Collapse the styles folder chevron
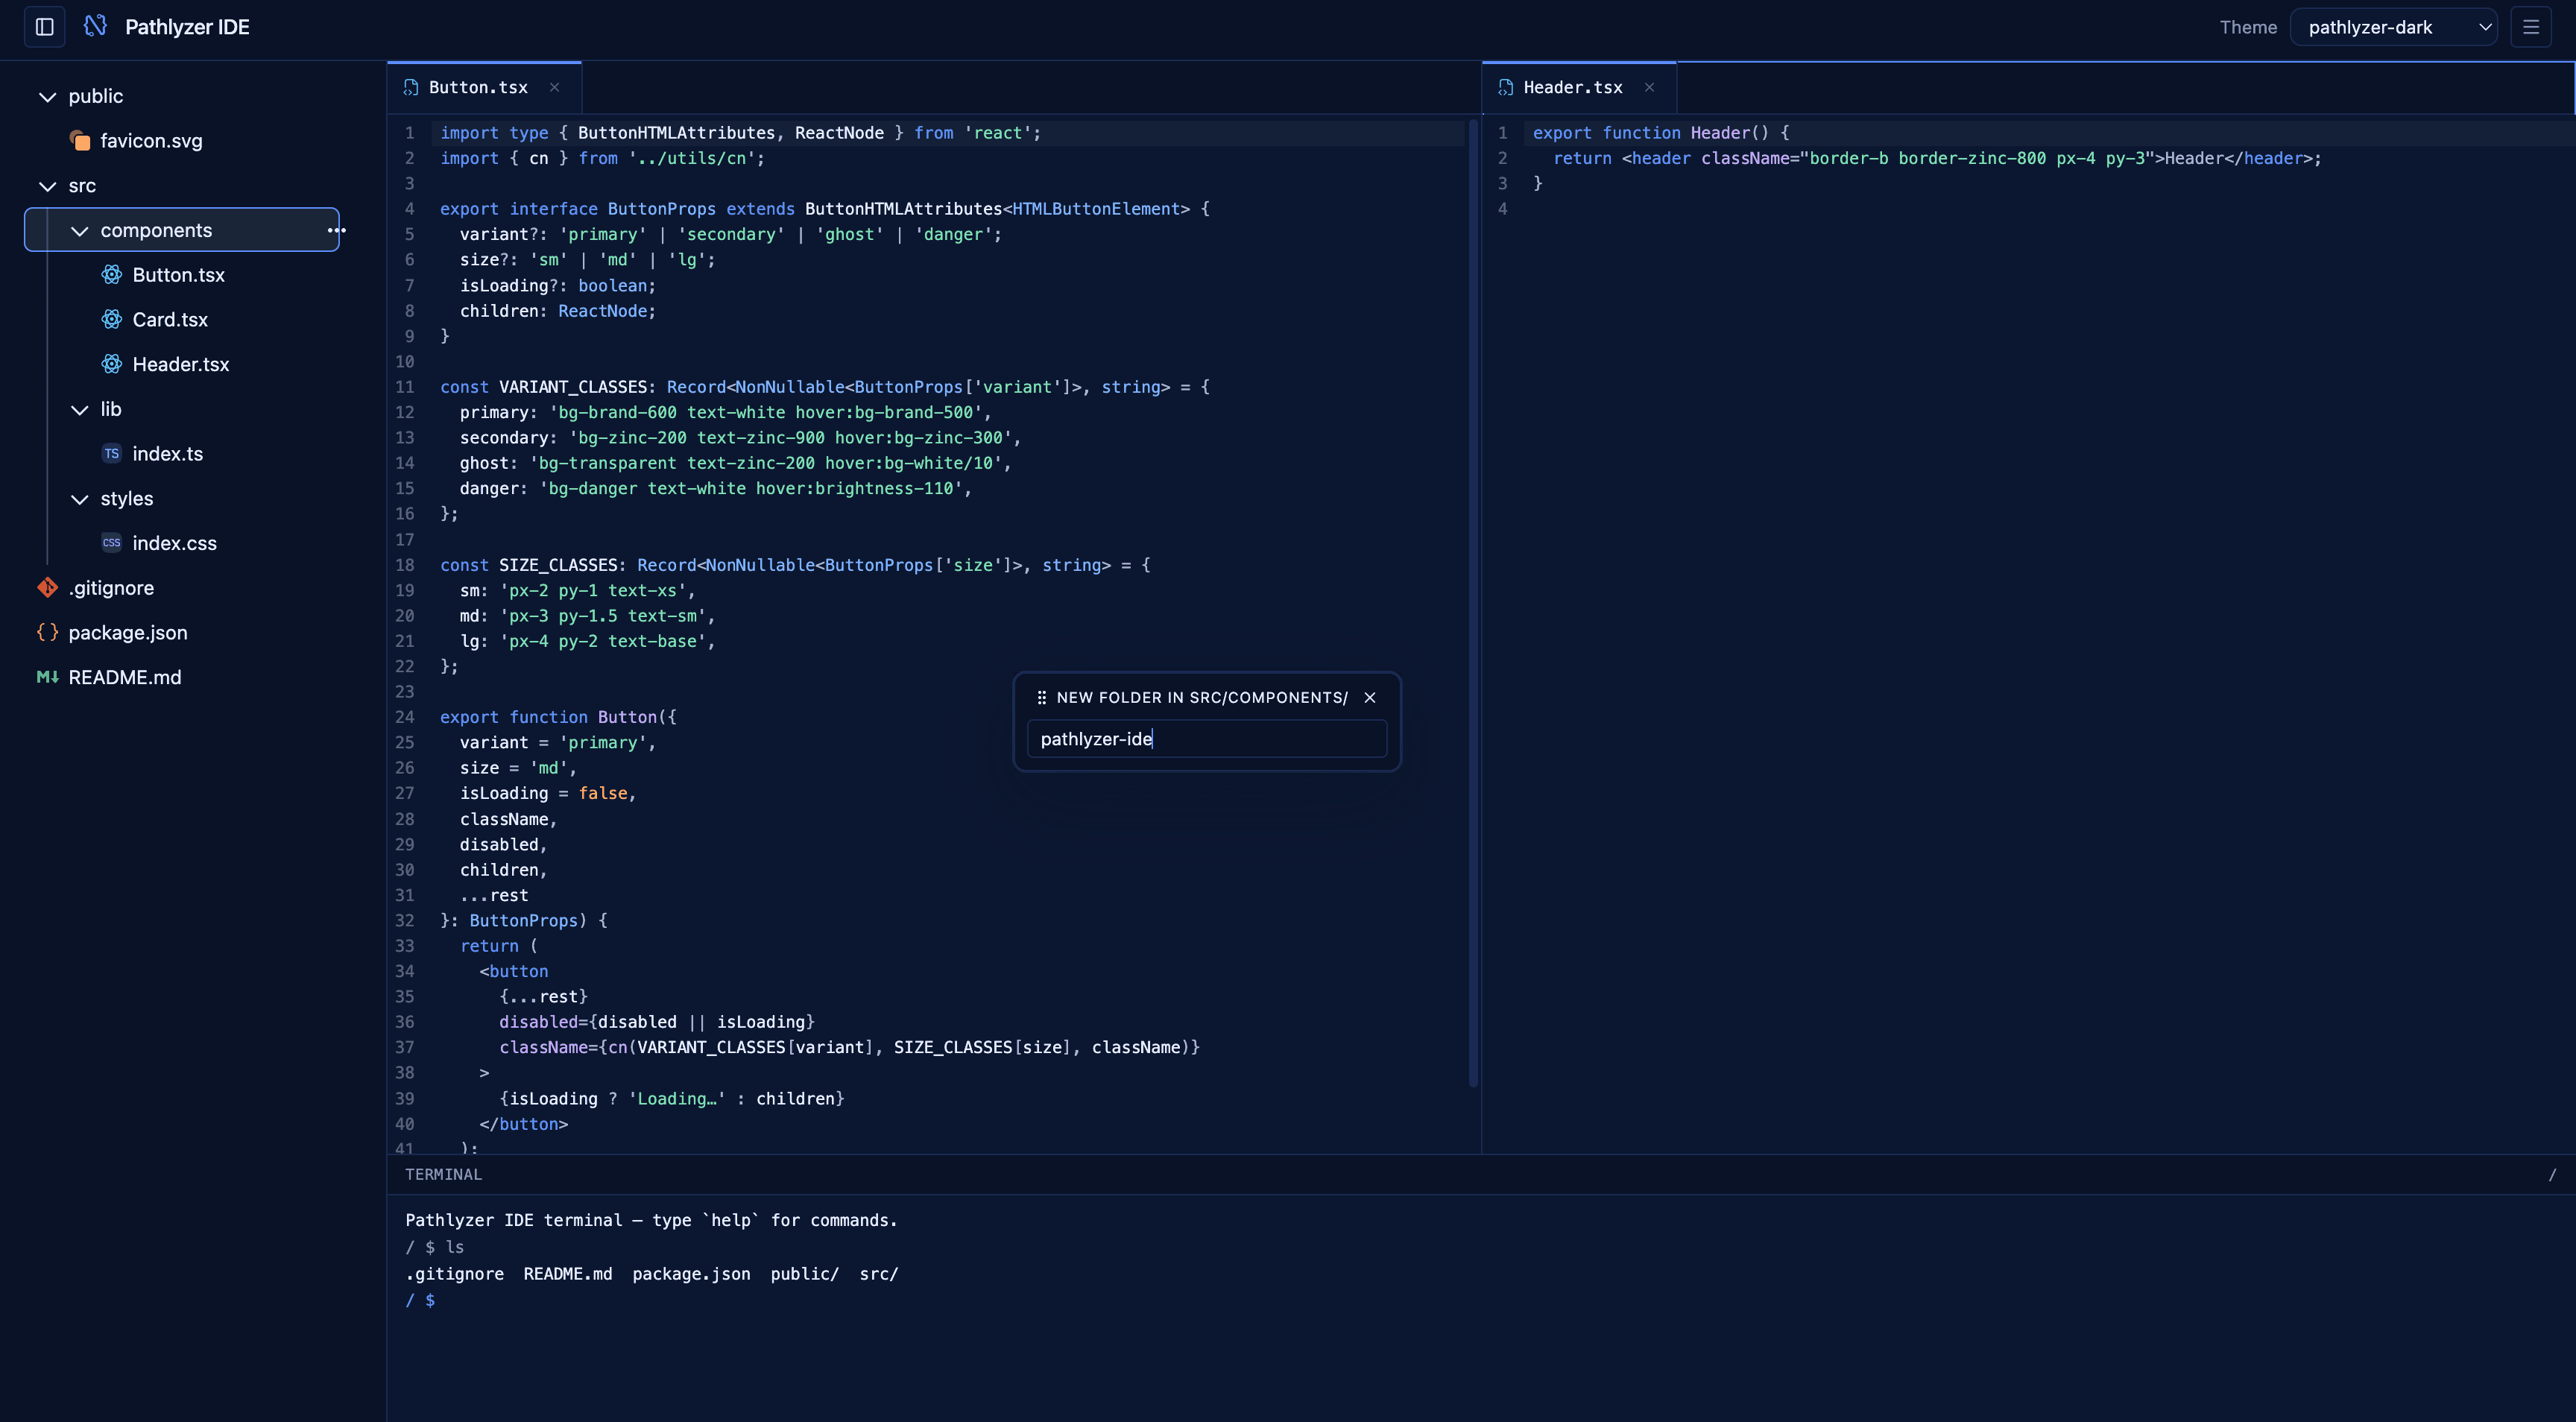The image size is (2576, 1422). (79, 499)
